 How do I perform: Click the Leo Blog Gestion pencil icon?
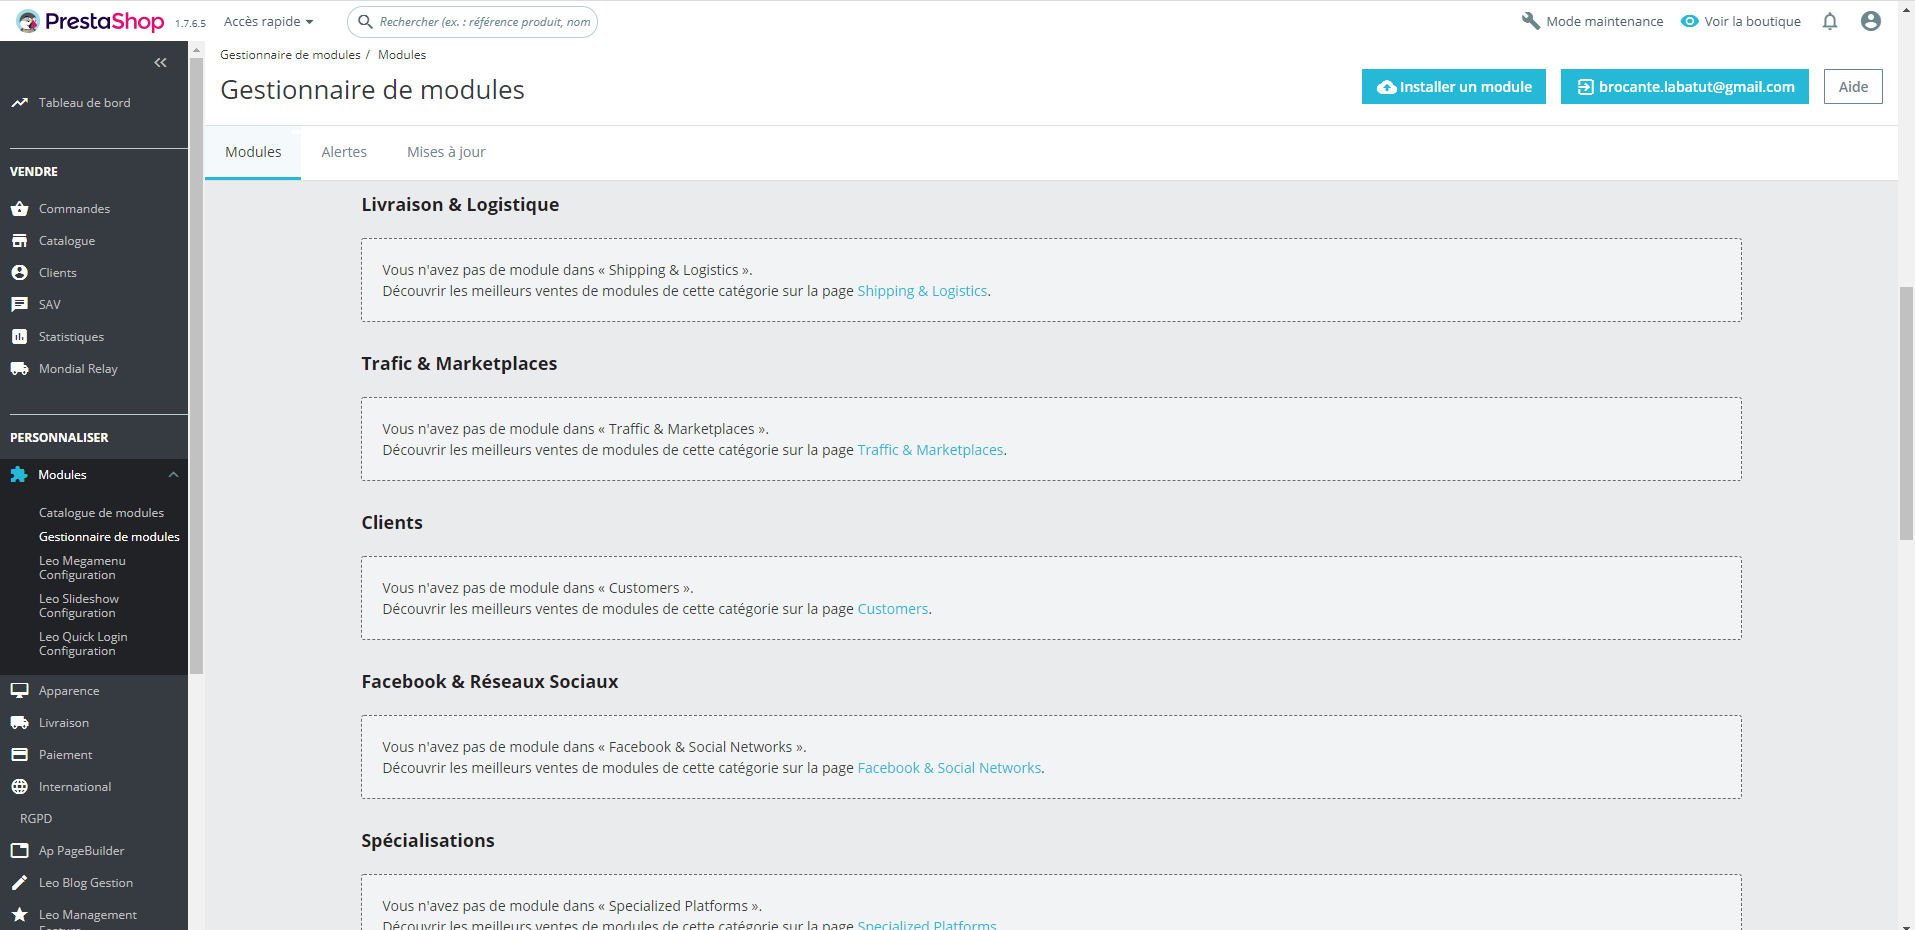point(19,883)
